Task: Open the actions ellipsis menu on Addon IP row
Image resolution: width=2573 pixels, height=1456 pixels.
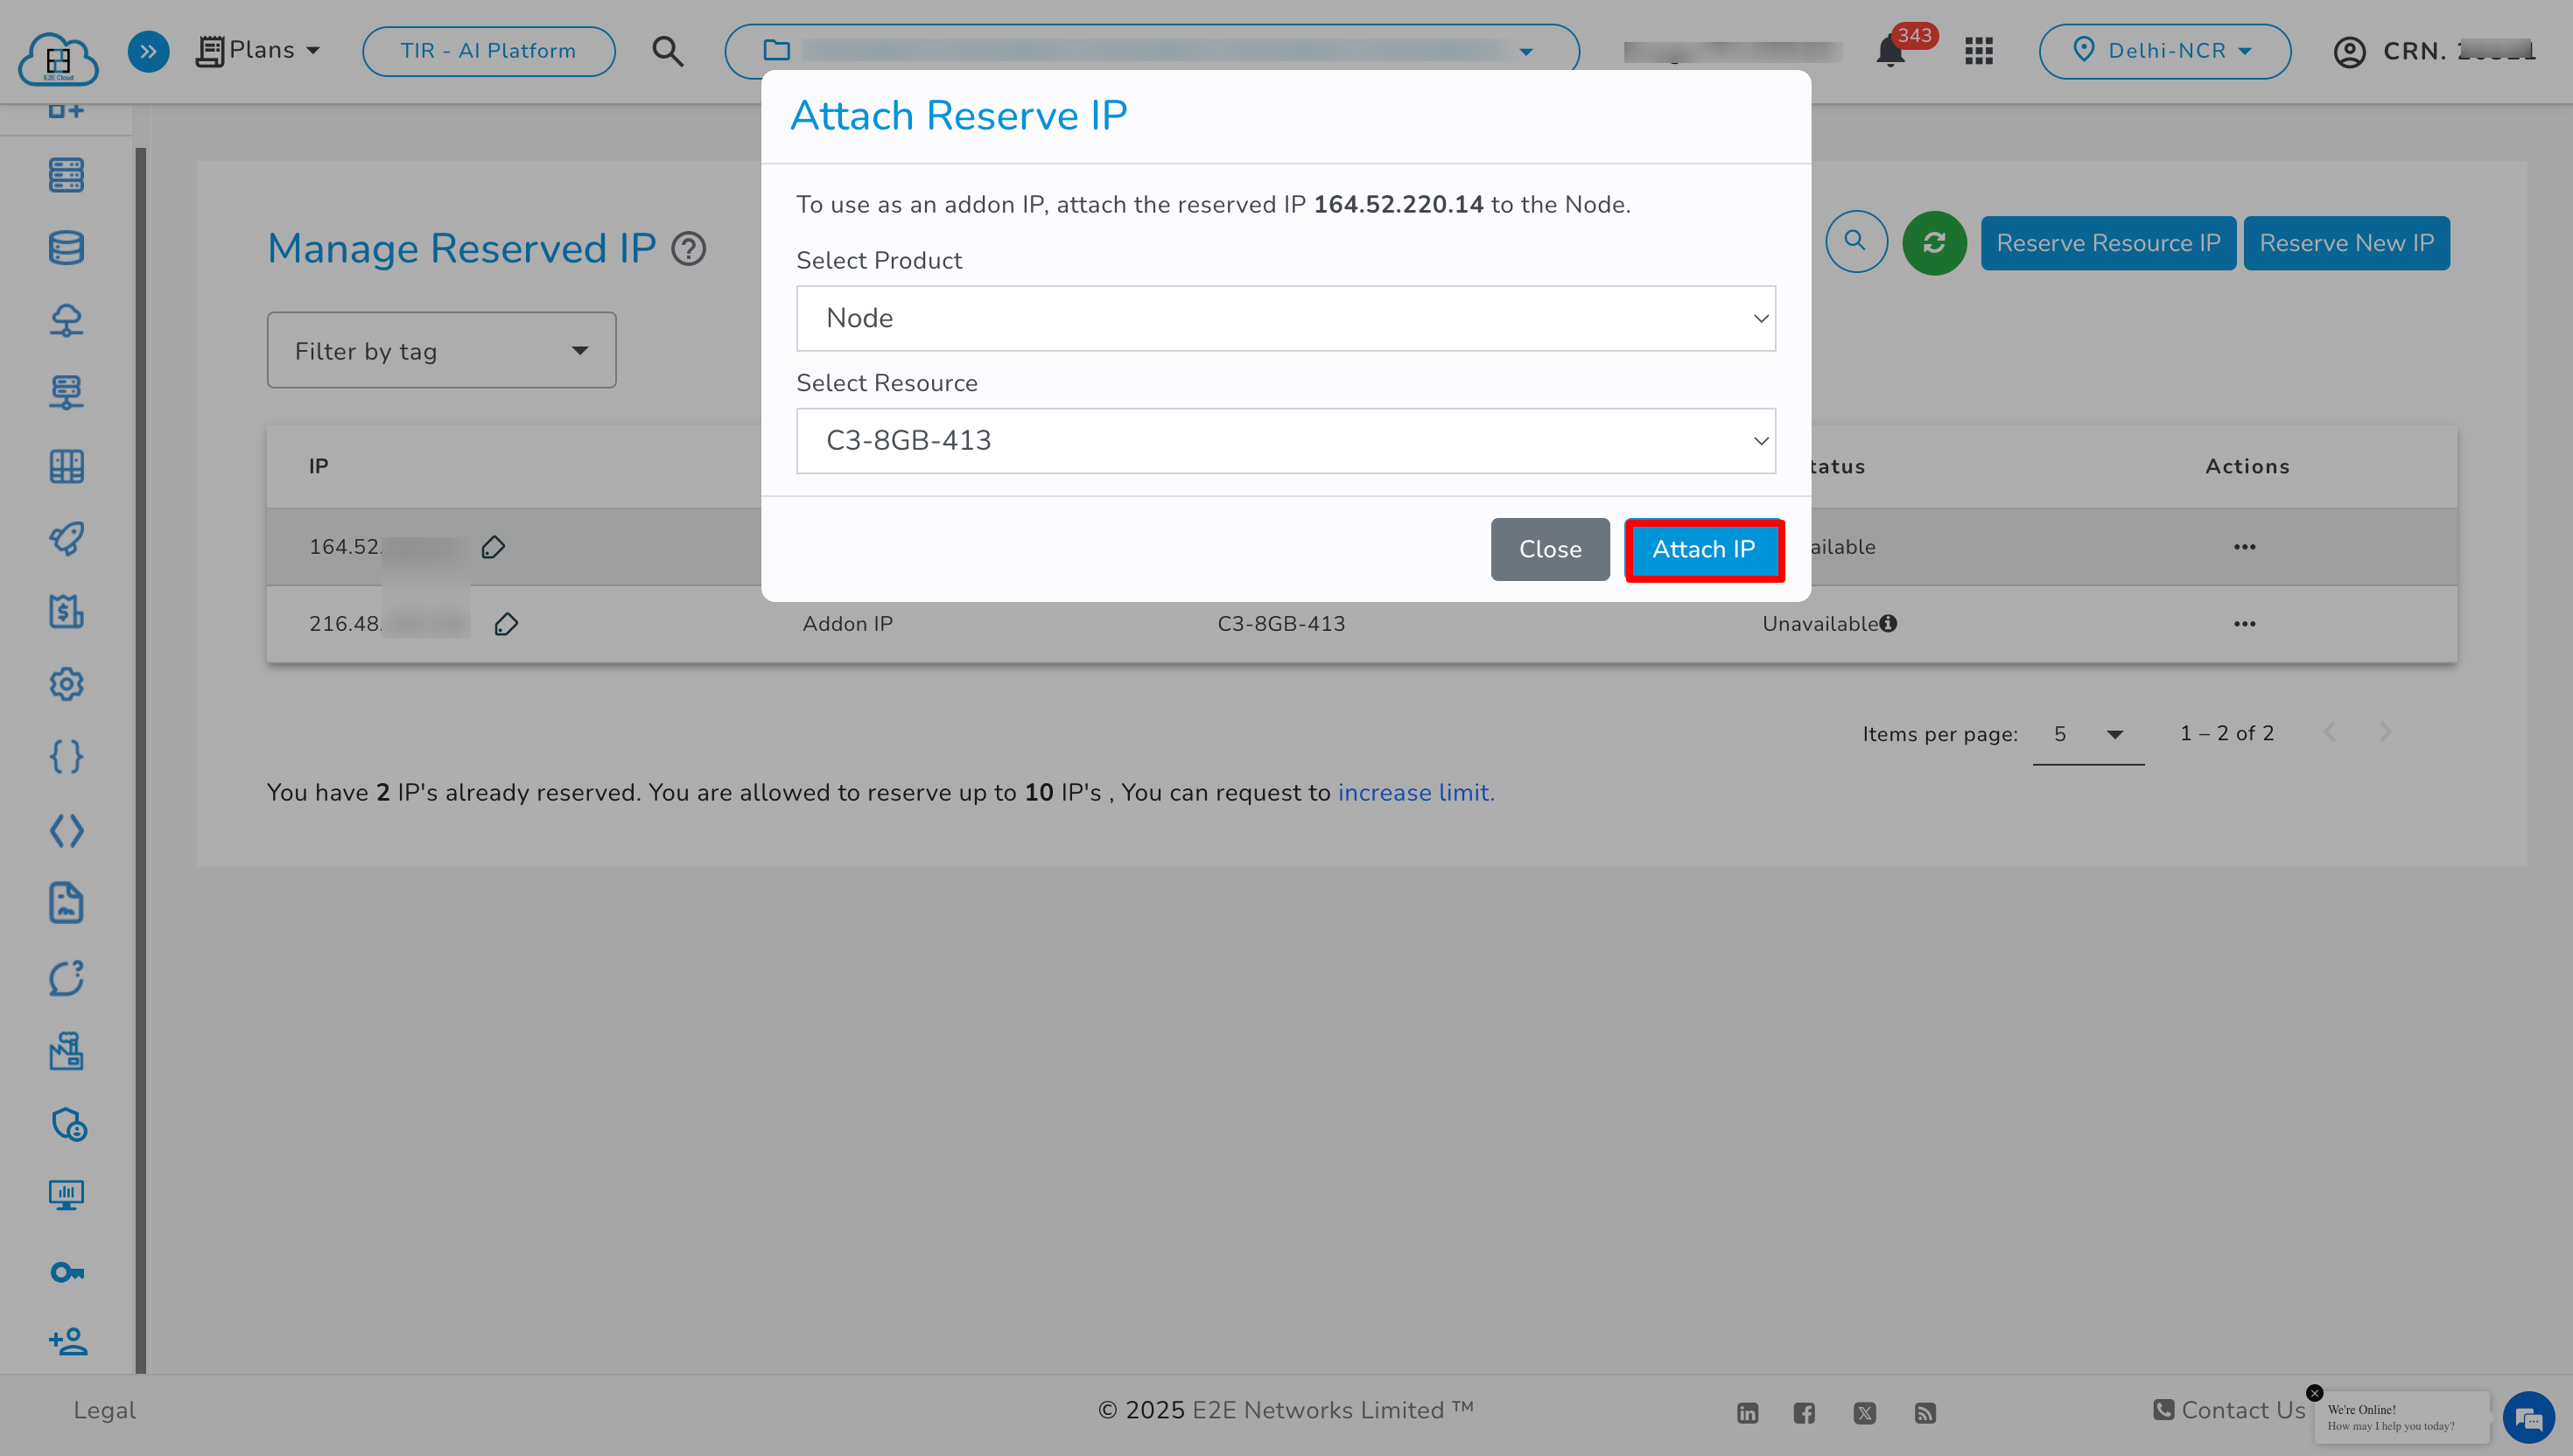Action: point(2245,623)
